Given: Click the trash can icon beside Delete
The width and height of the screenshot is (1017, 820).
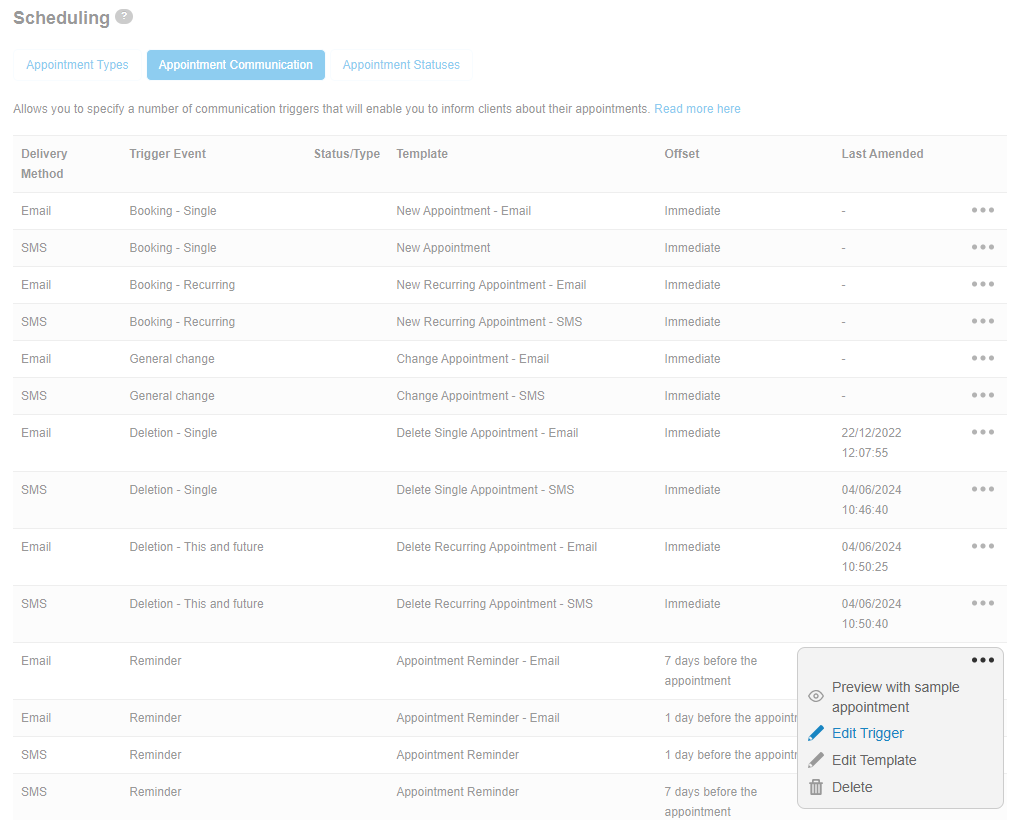Looking at the screenshot, I should [x=816, y=788].
